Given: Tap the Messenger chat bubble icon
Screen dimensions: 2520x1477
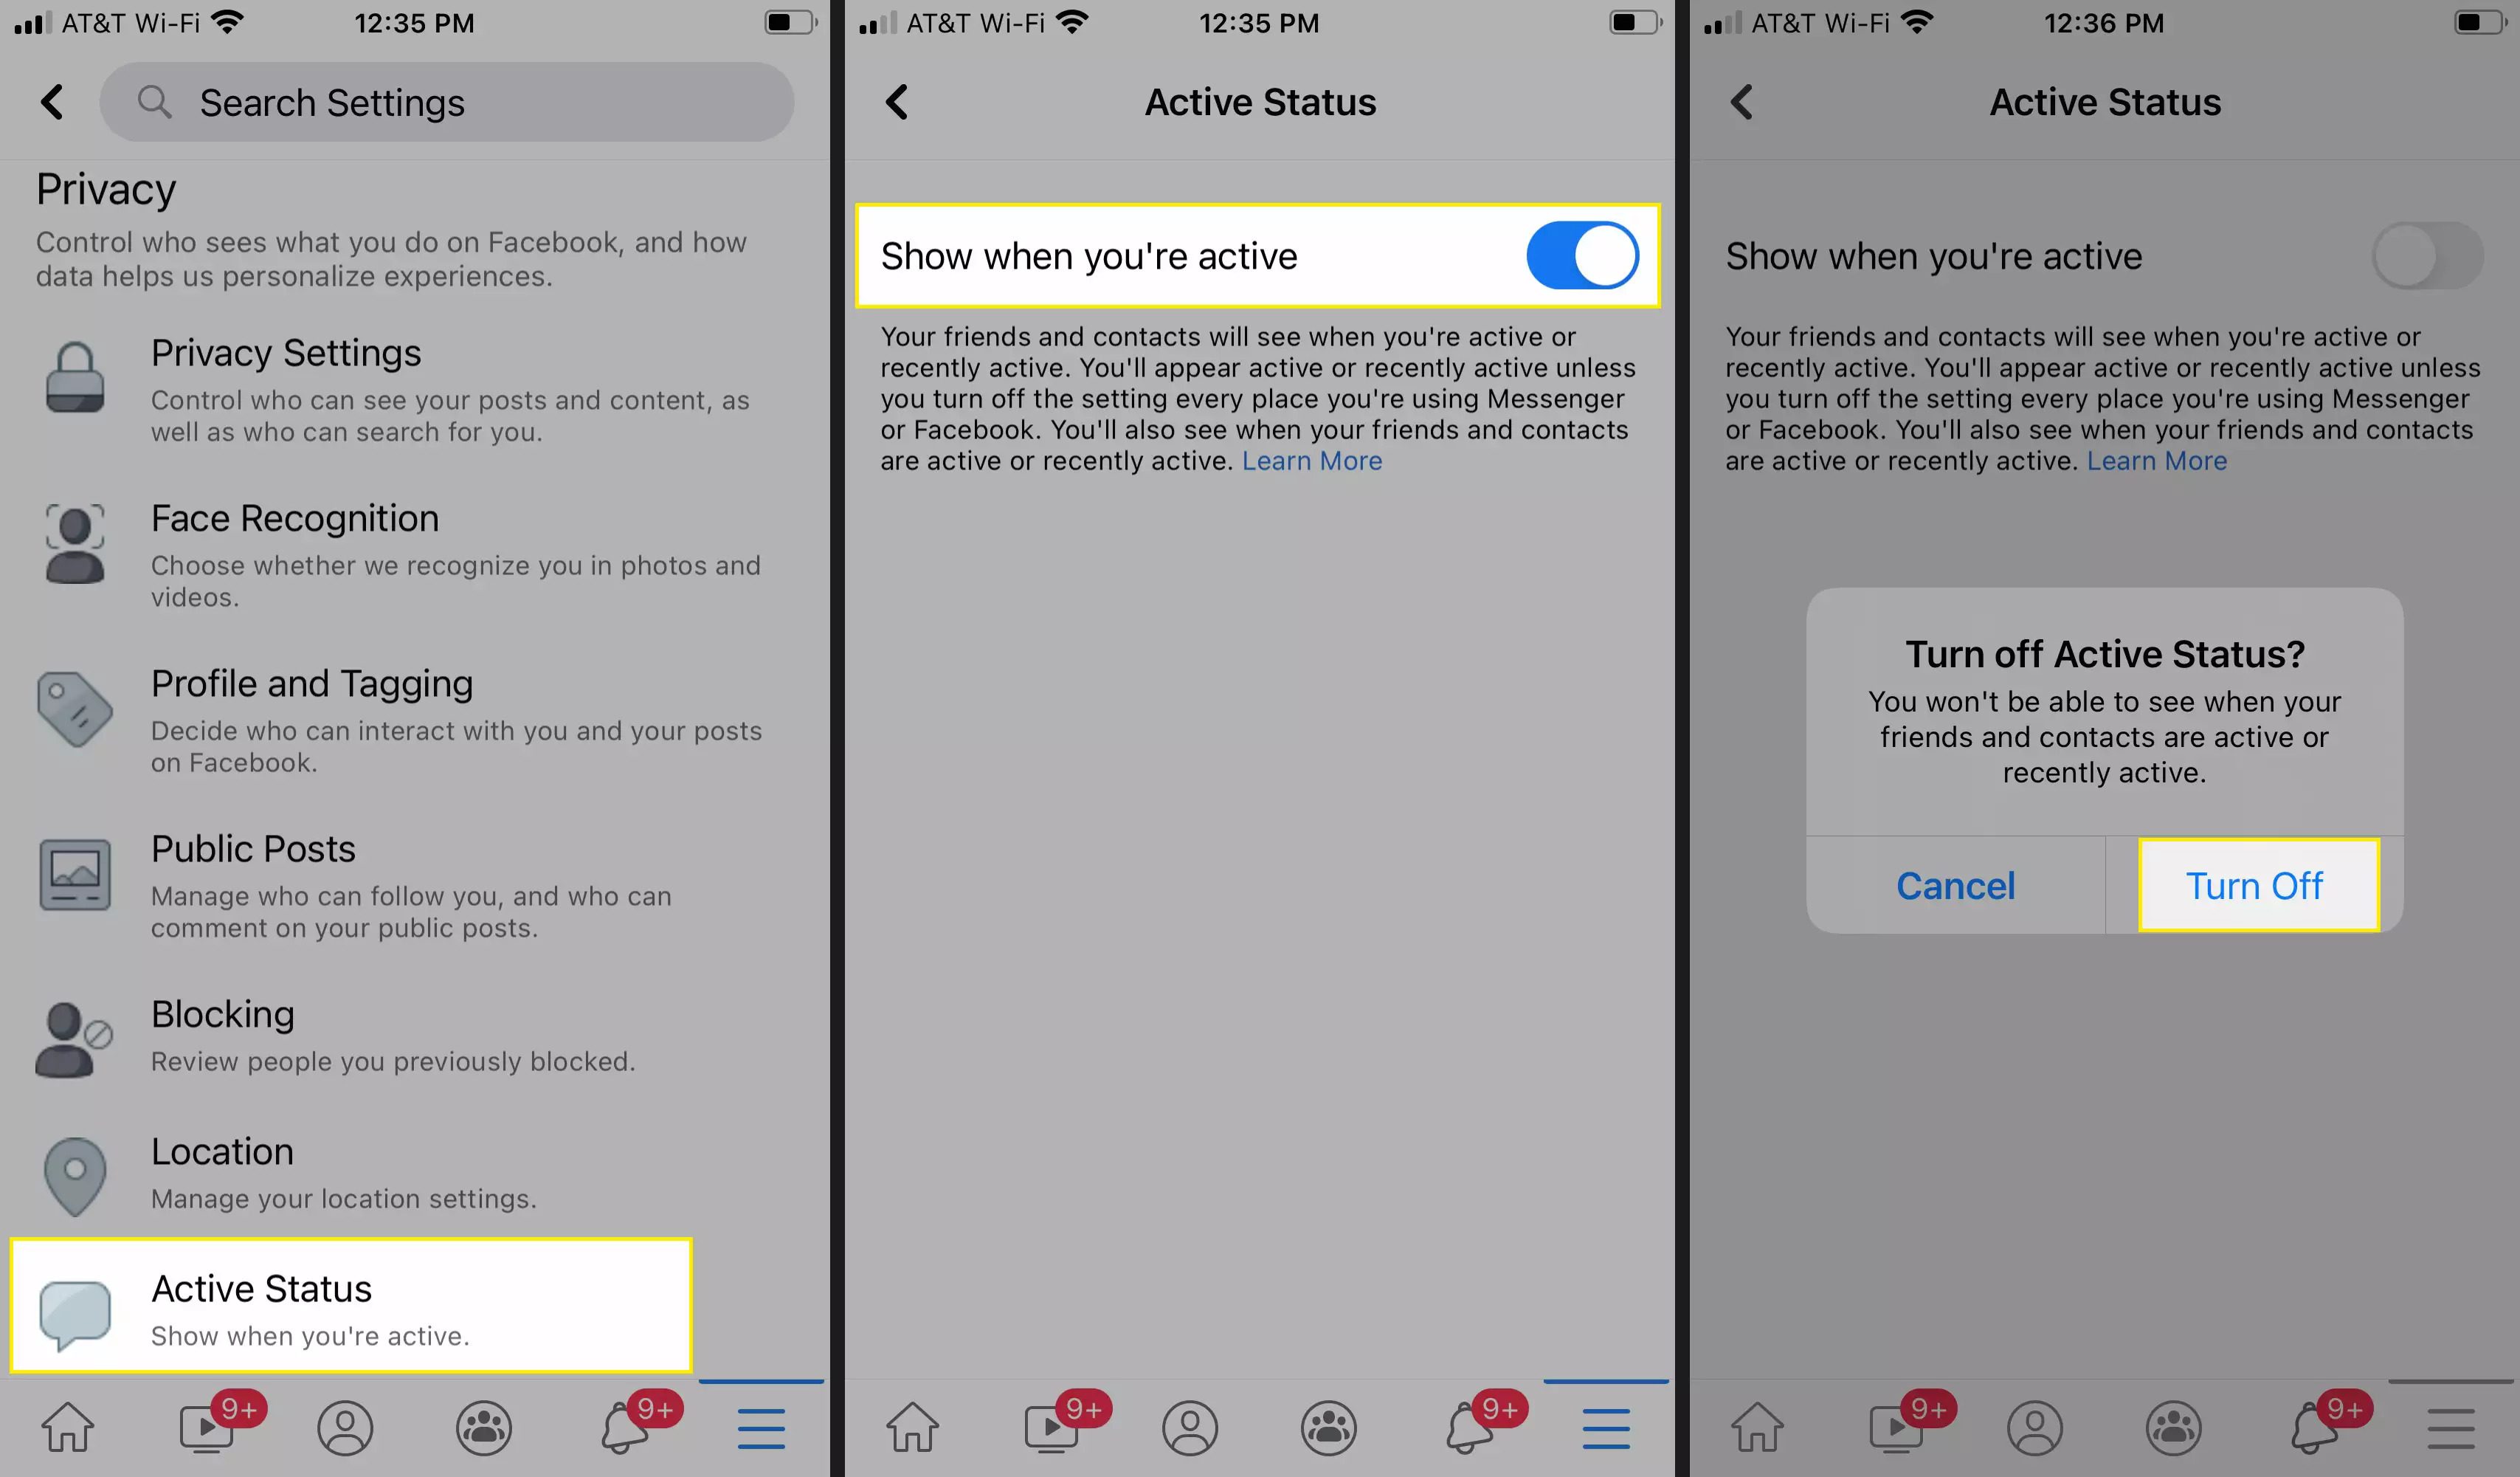Looking at the screenshot, I should click(72, 1308).
